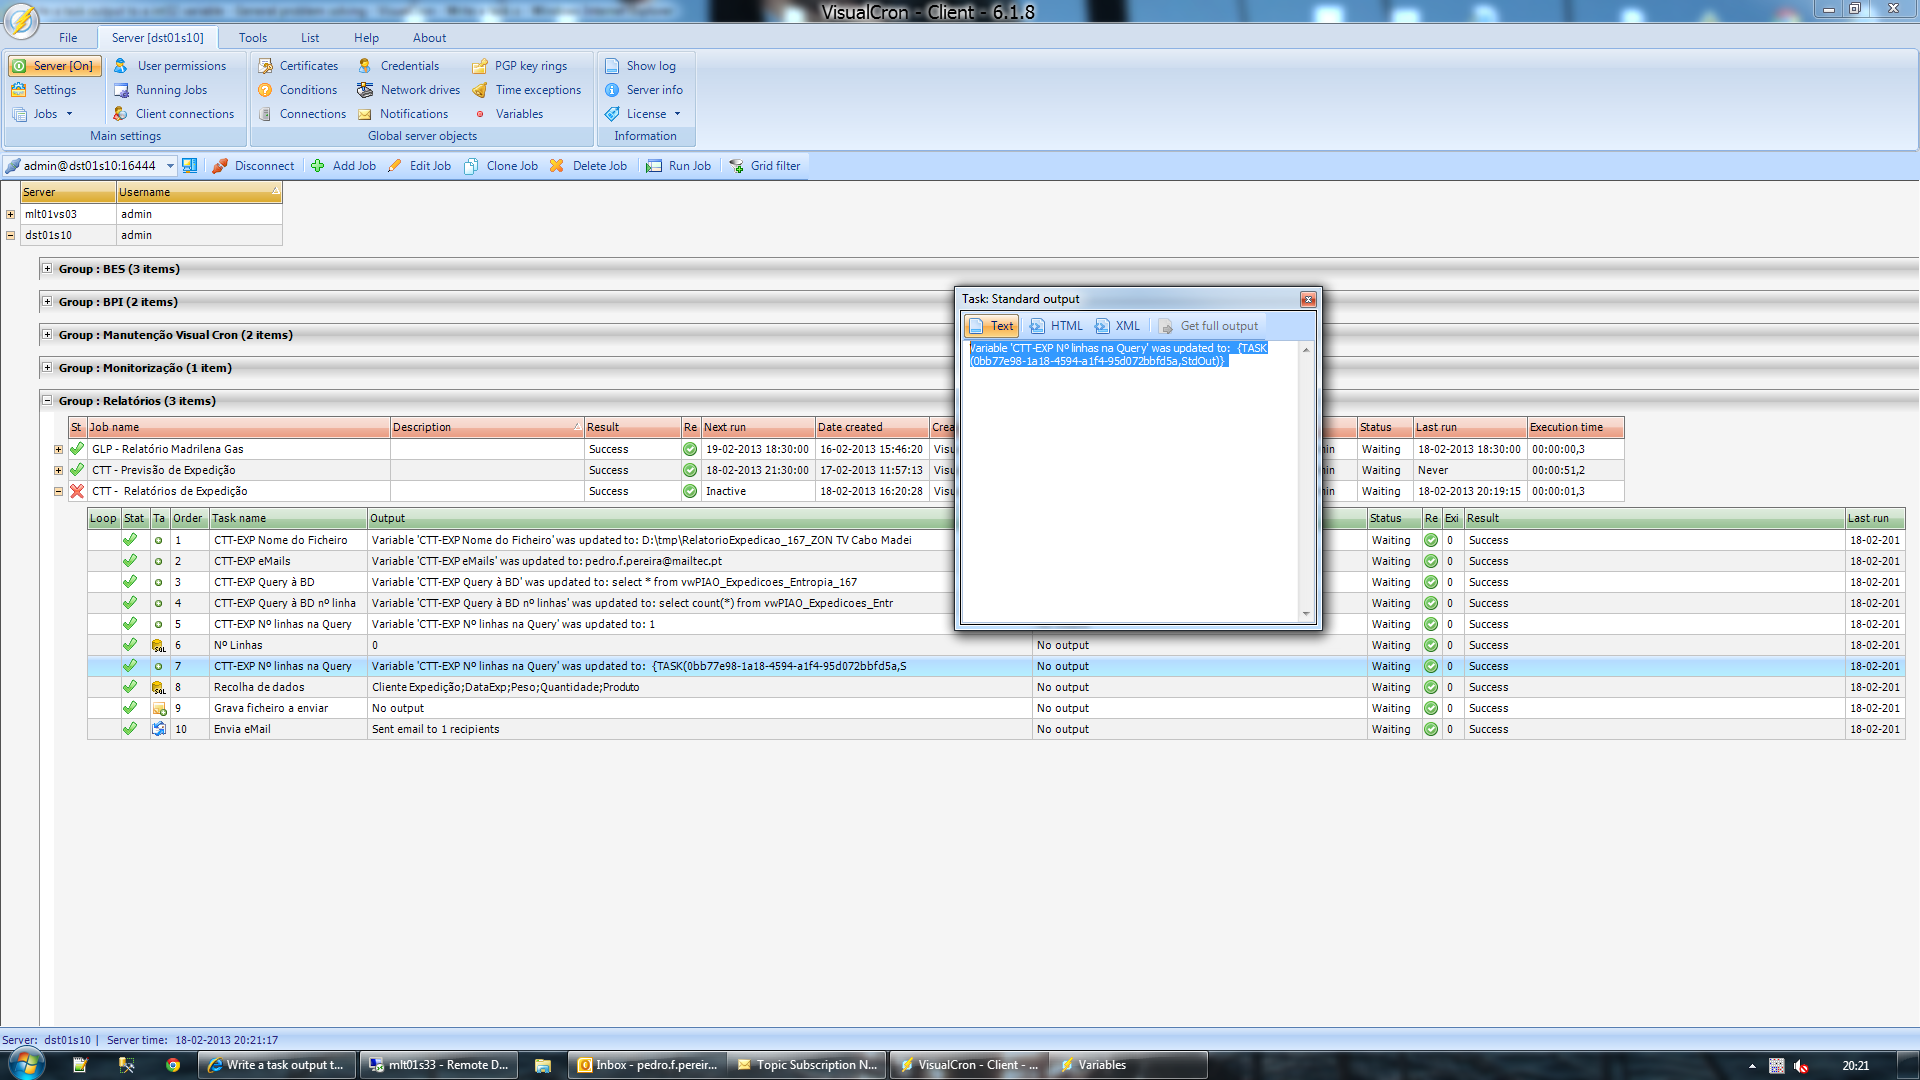Screen dimensions: 1920x1080
Task: Click Edit Job
Action: (x=419, y=166)
